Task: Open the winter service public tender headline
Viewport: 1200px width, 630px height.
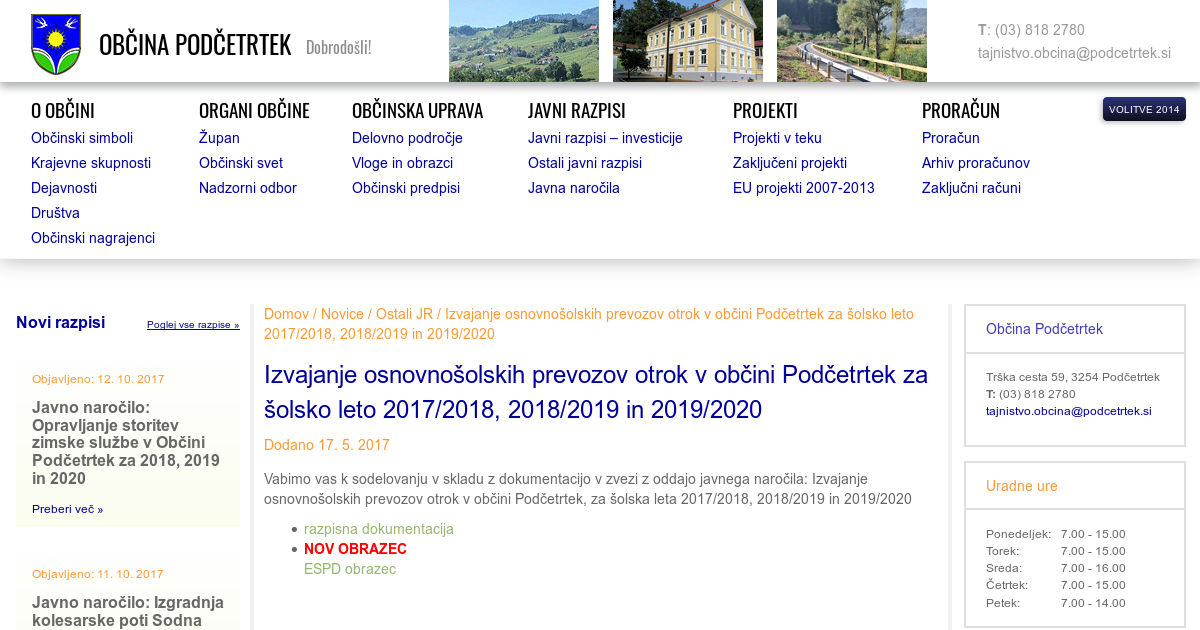Action: click(x=126, y=443)
